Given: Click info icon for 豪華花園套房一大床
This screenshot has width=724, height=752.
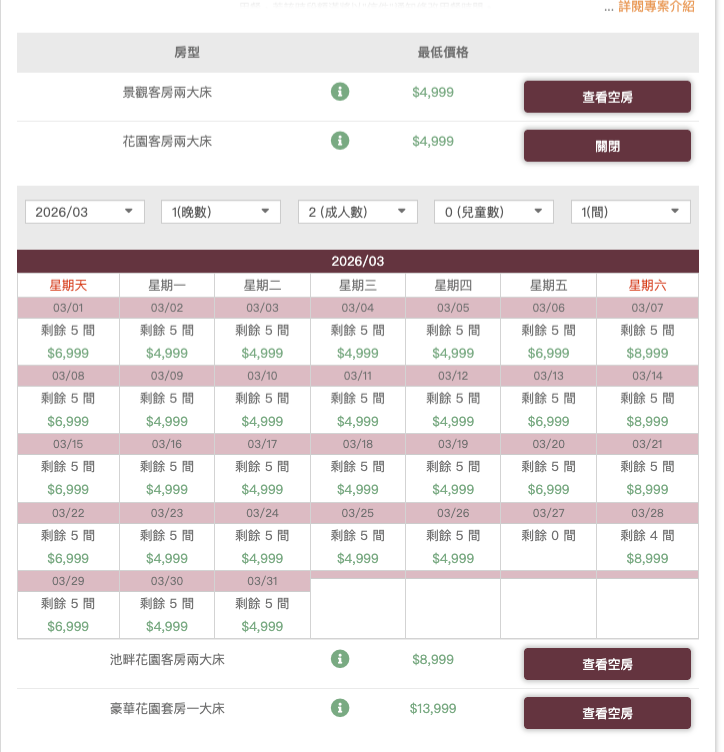Looking at the screenshot, I should (x=340, y=708).
